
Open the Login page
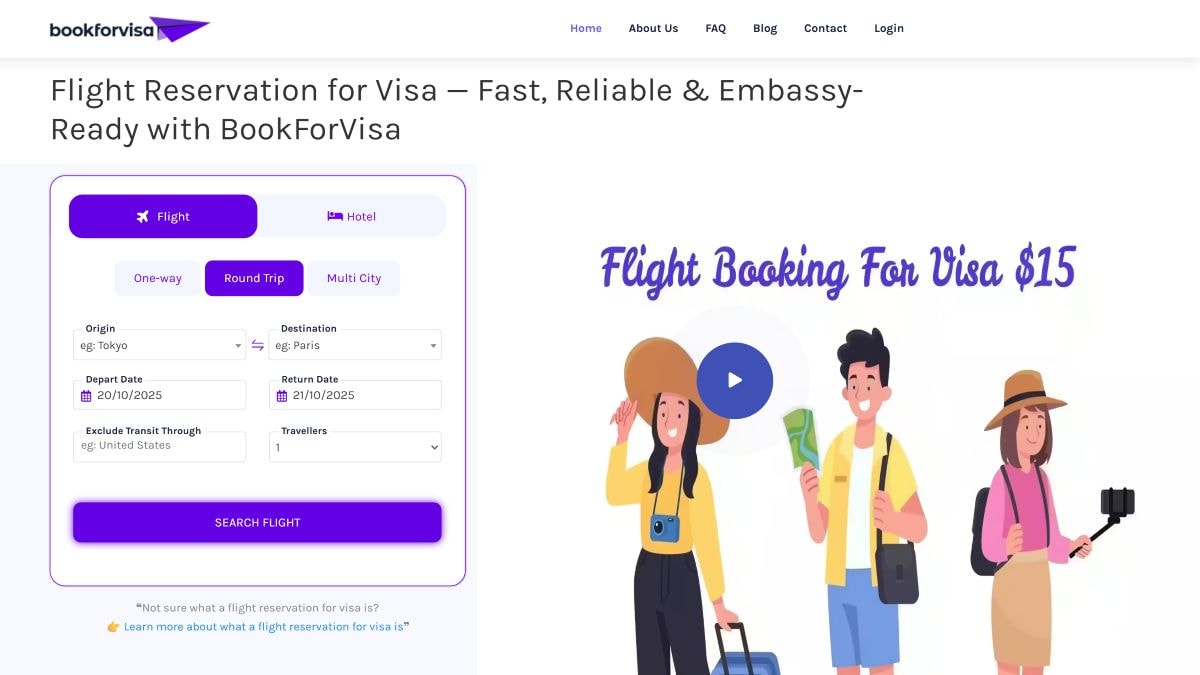(889, 28)
